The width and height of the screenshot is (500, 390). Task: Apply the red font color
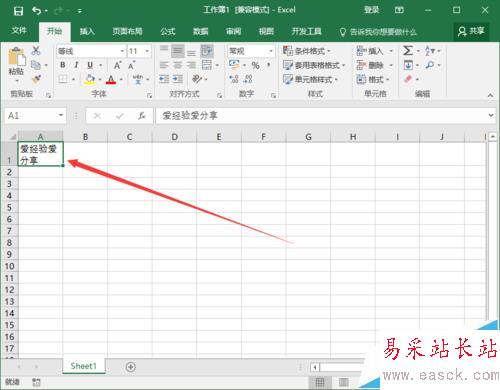coord(111,79)
